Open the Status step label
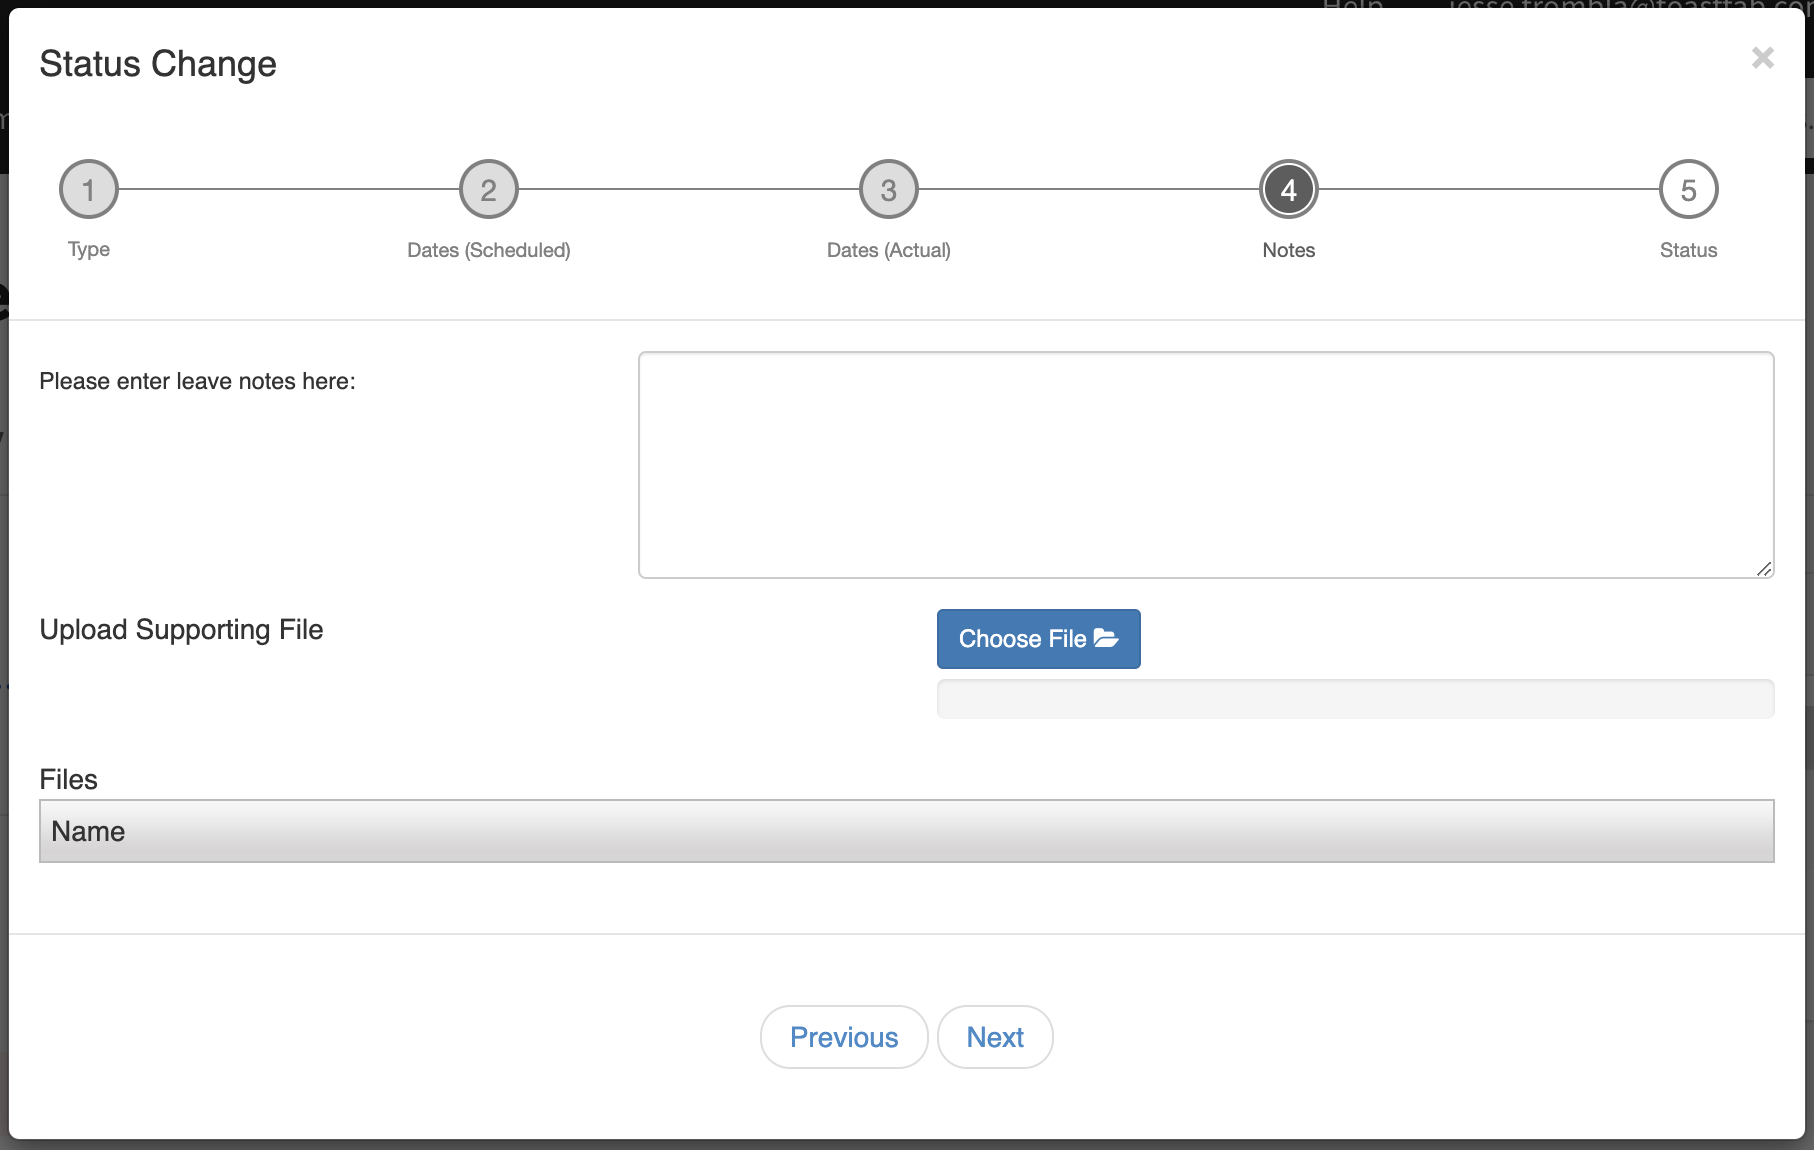1814x1150 pixels. (1688, 250)
